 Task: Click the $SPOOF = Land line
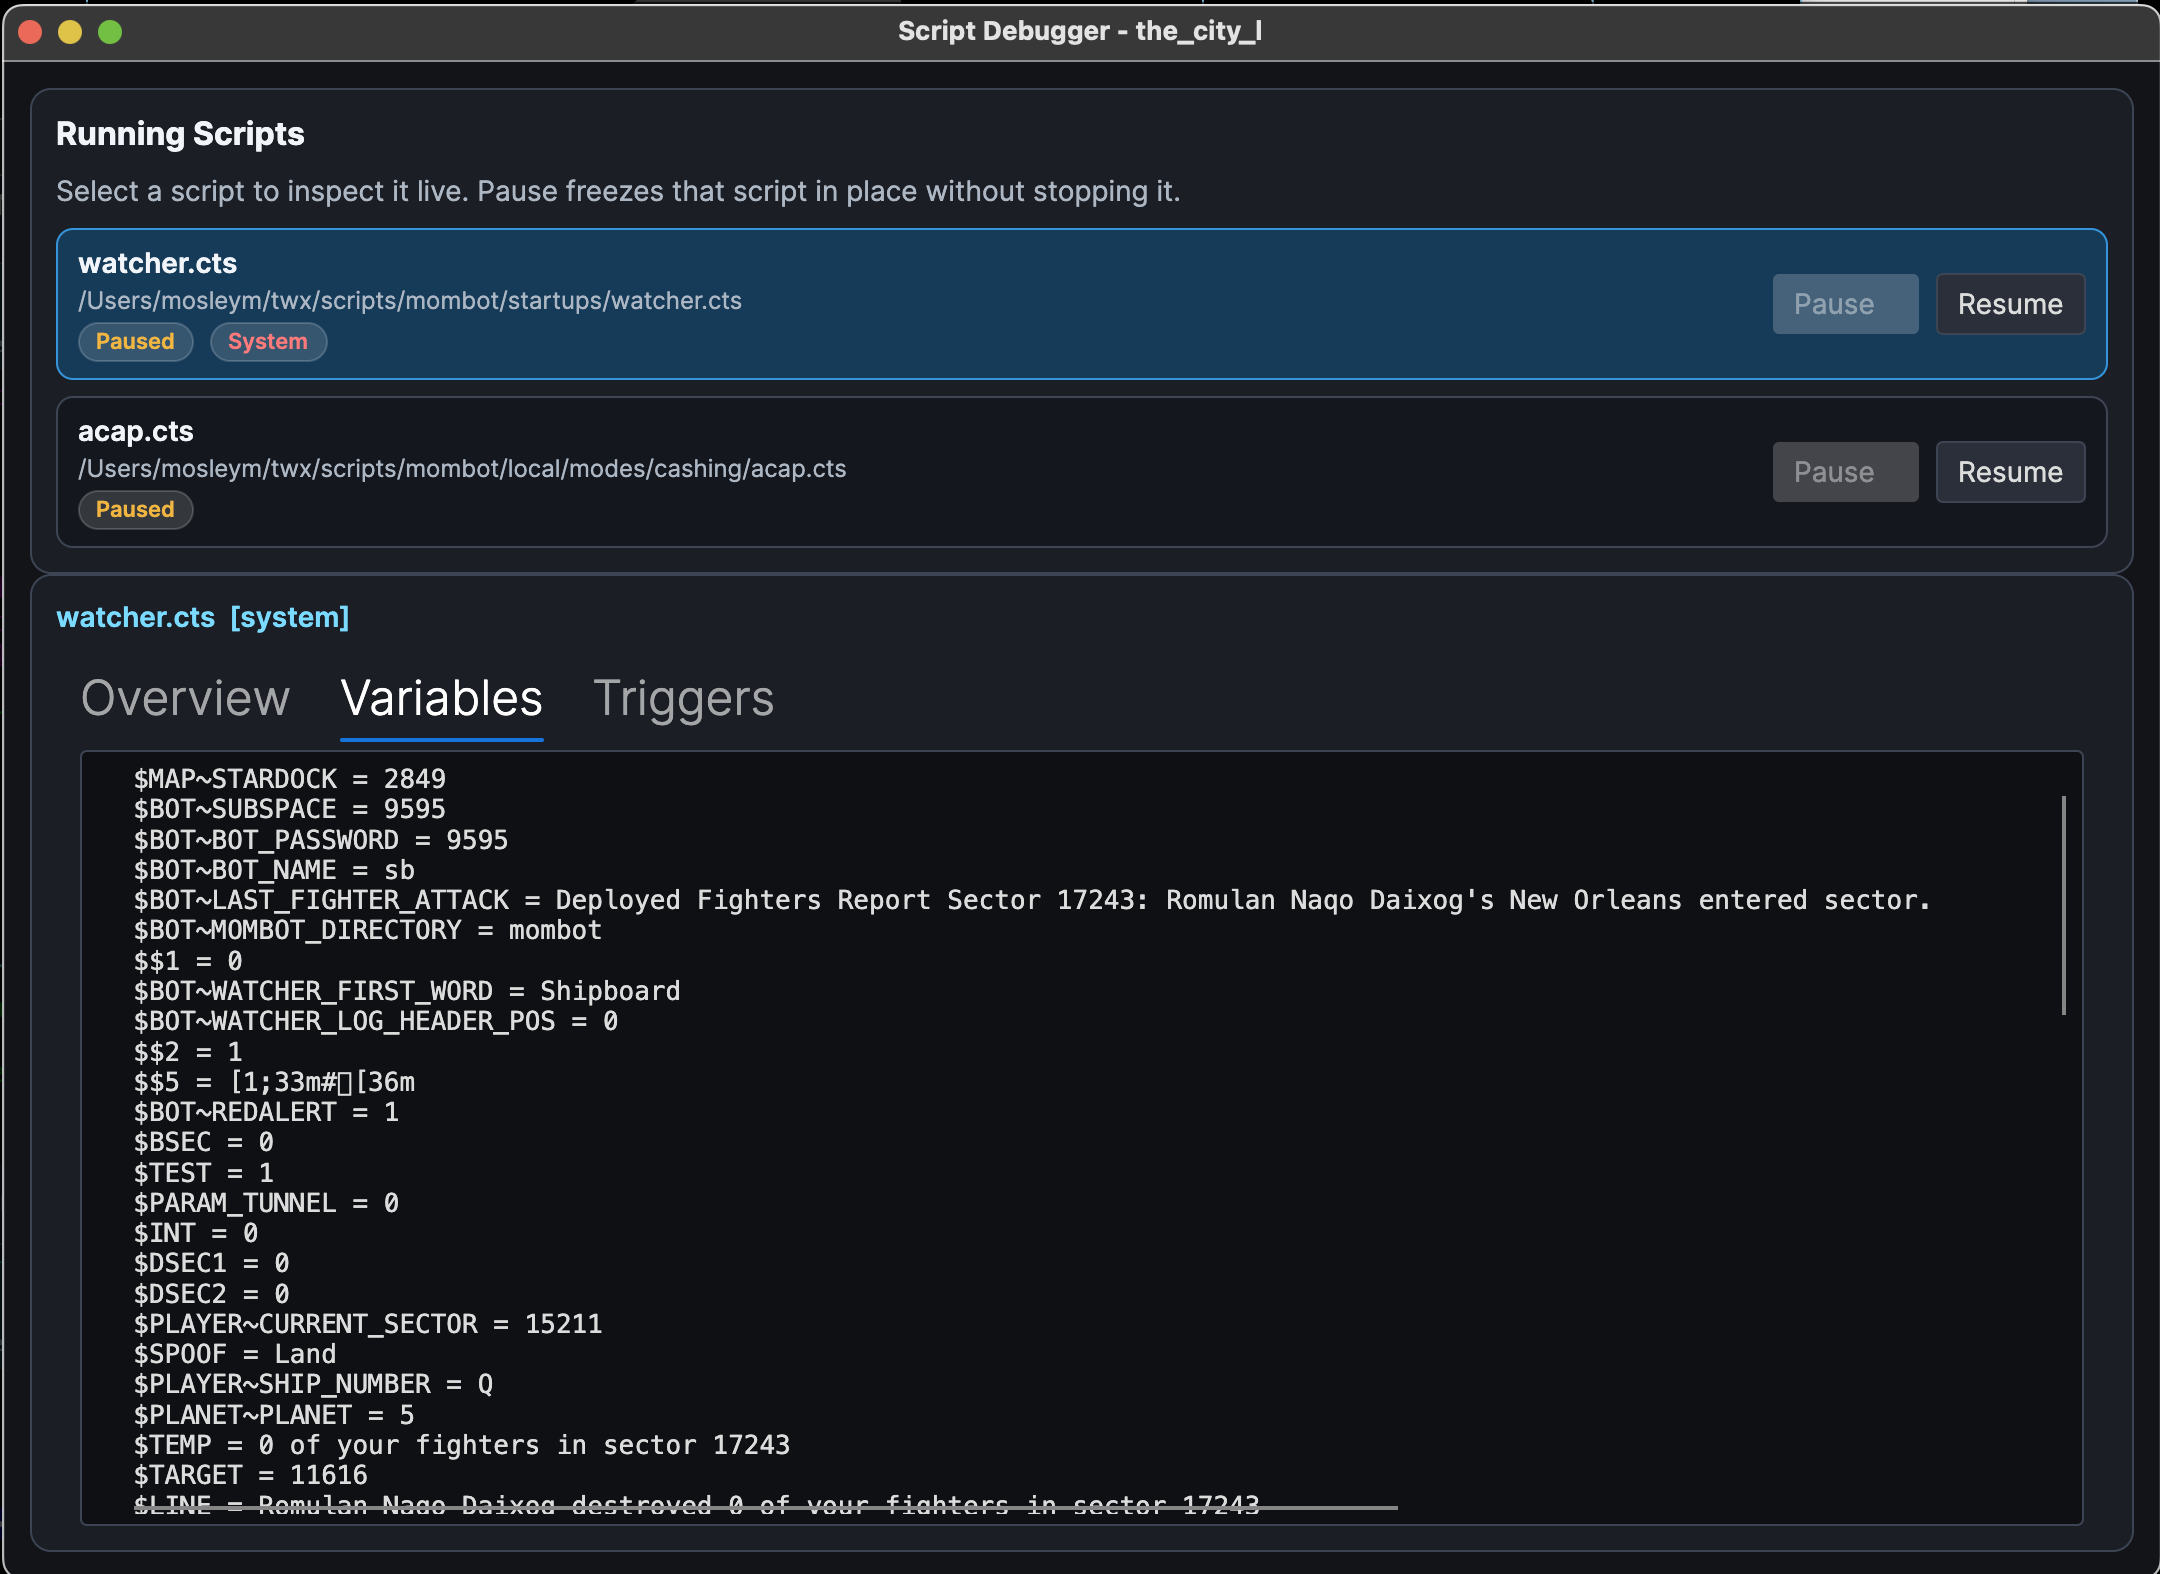pyautogui.click(x=235, y=1354)
